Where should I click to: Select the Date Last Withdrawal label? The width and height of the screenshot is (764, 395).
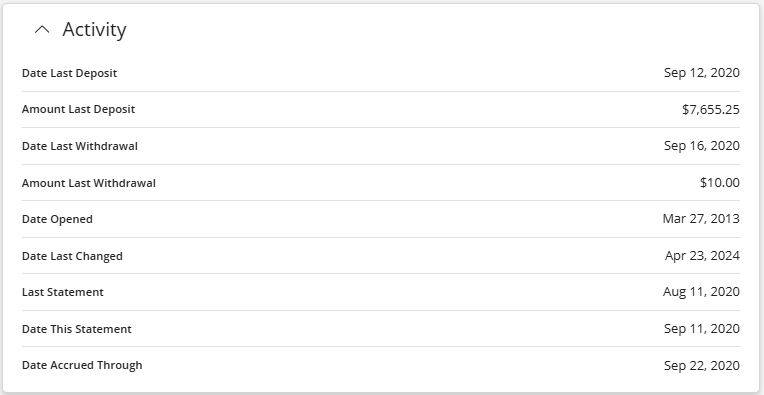[x=80, y=146]
